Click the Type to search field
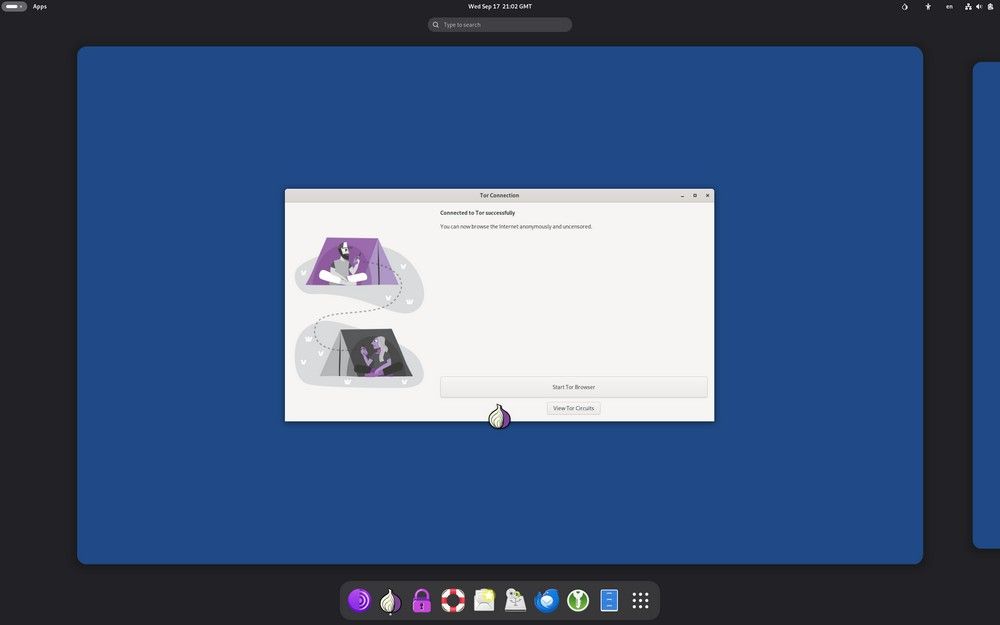 pyautogui.click(x=499, y=24)
